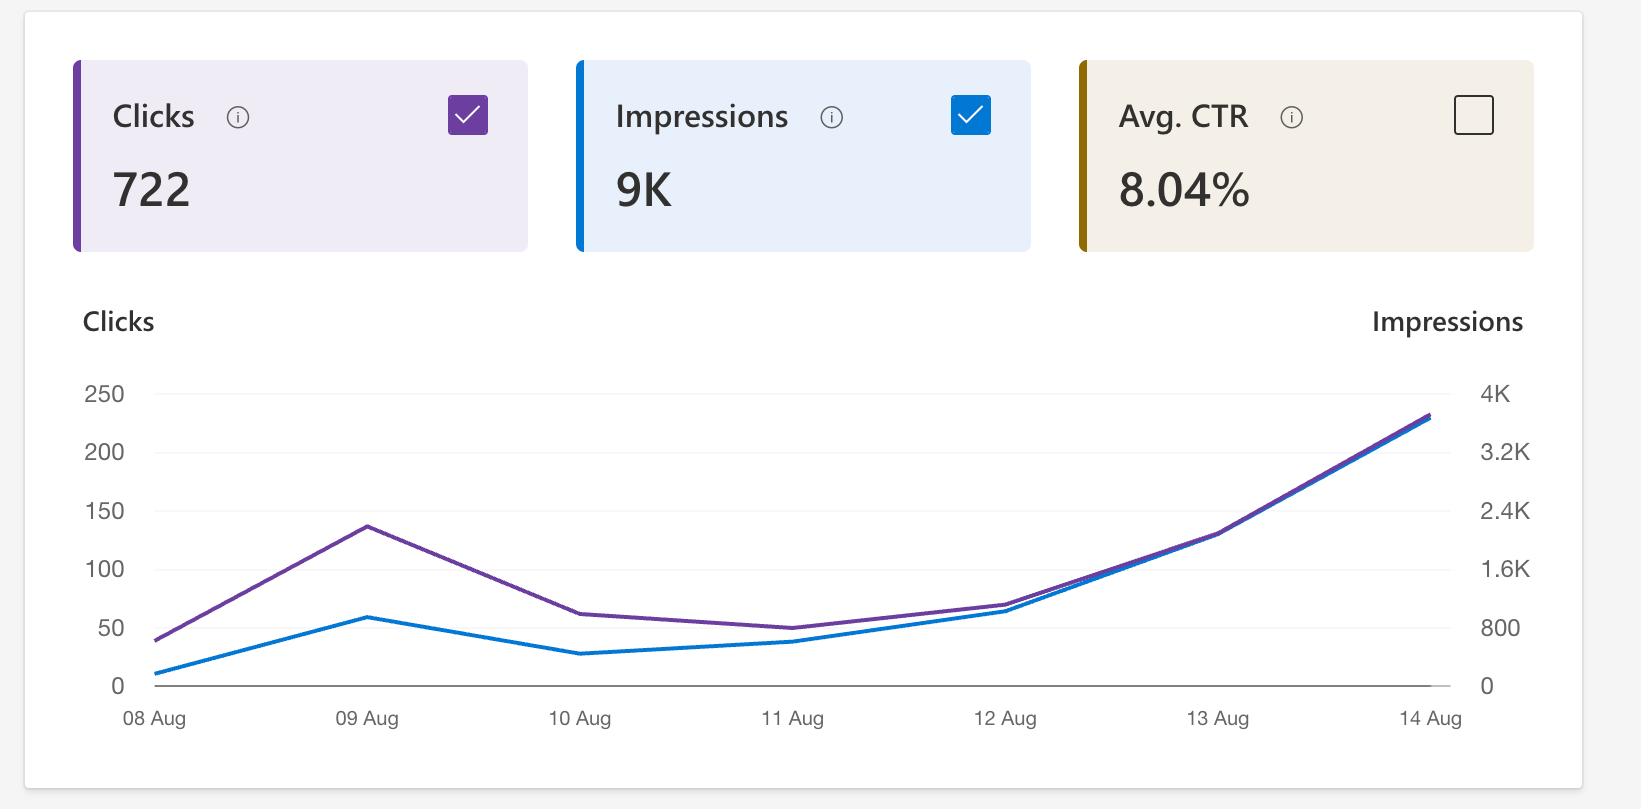1642x810 pixels.
Task: Select the Impressions metric card
Action: [x=803, y=156]
